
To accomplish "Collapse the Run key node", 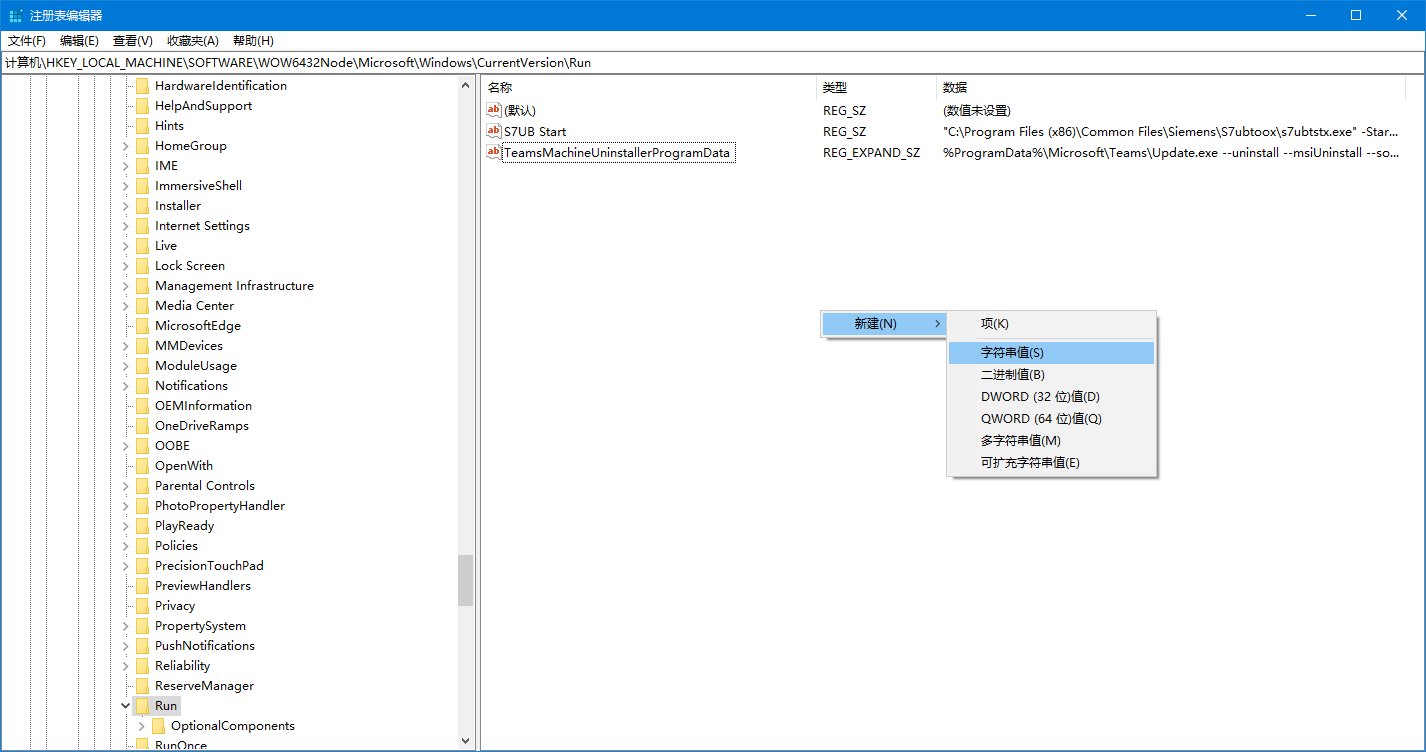I will [126, 706].
